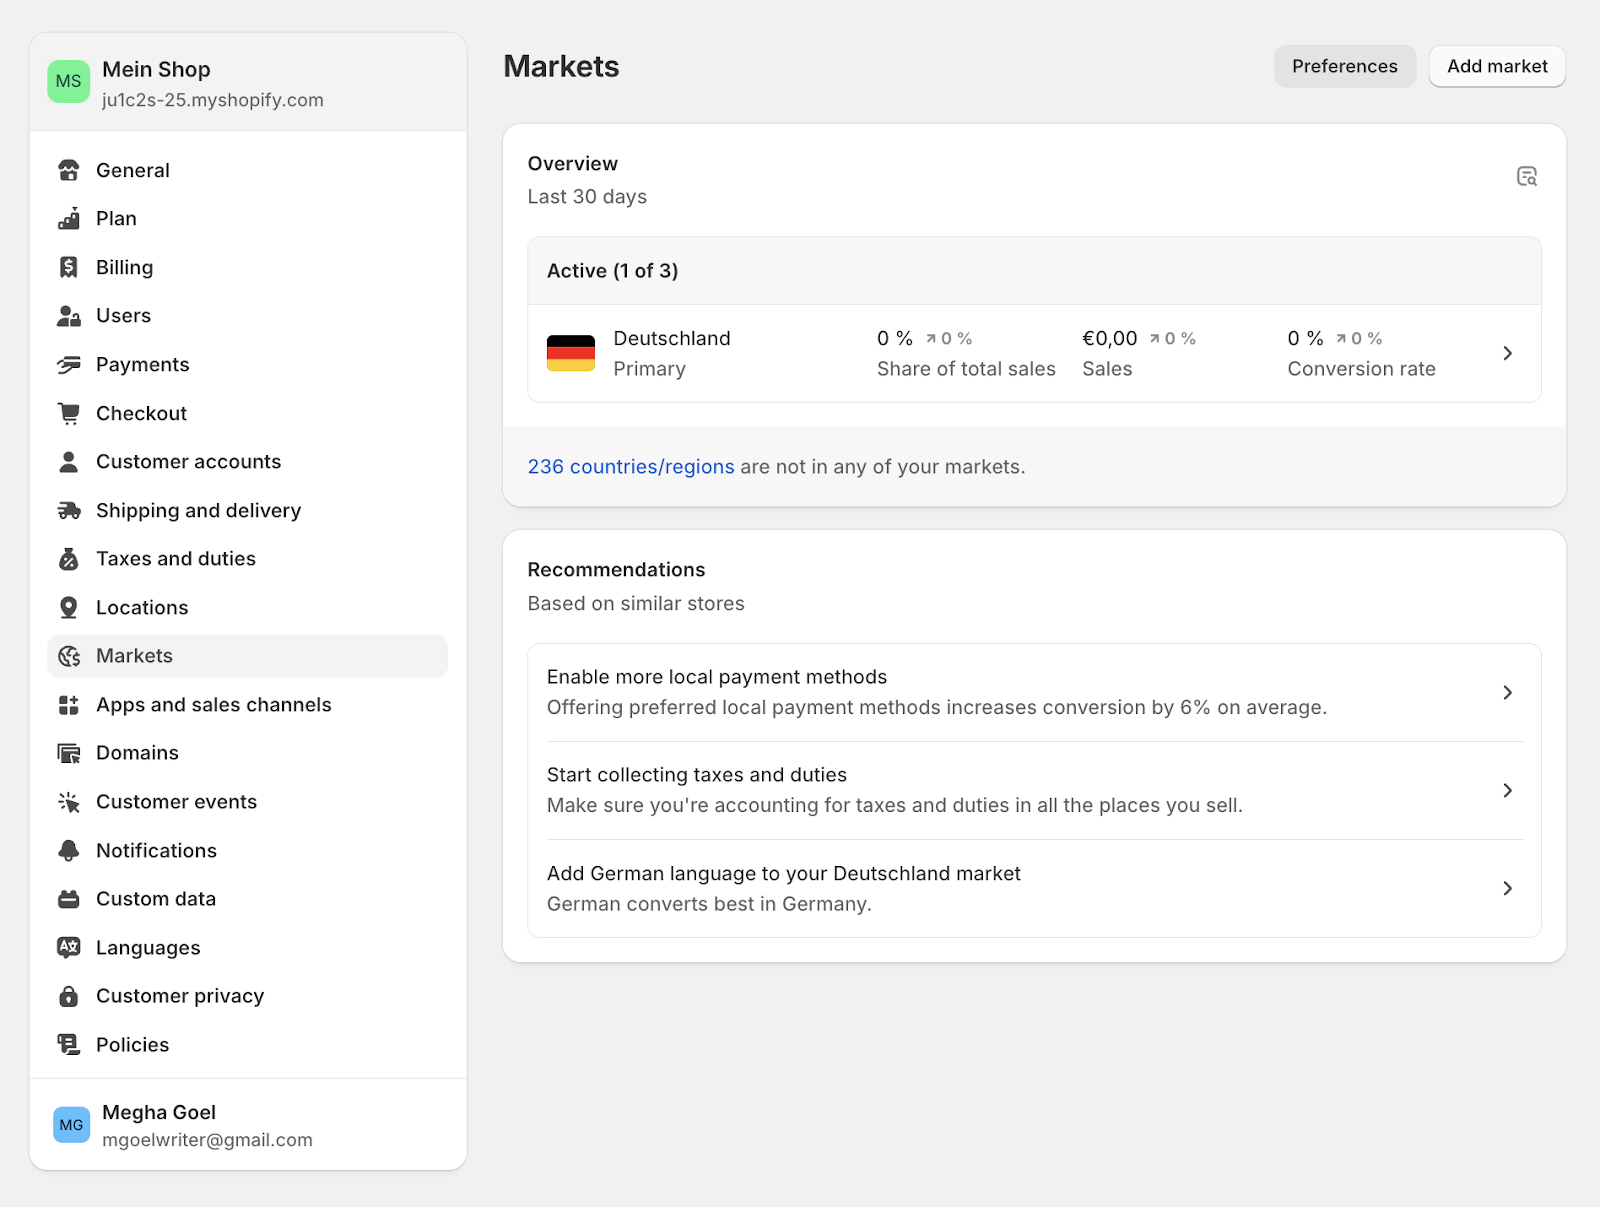Open Enable more local payment methods chevron

pos(1507,692)
